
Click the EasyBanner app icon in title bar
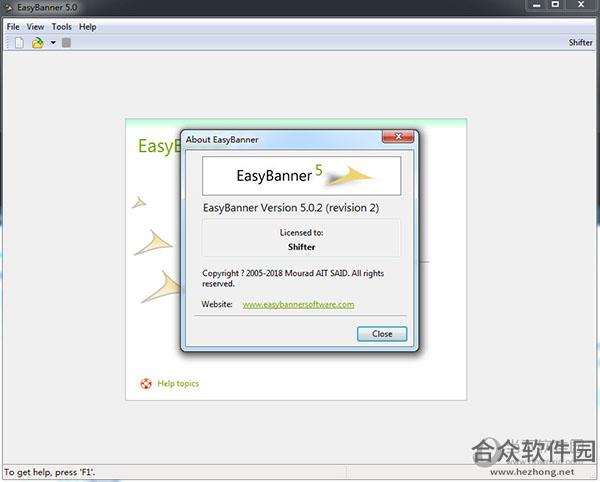tap(8, 7)
